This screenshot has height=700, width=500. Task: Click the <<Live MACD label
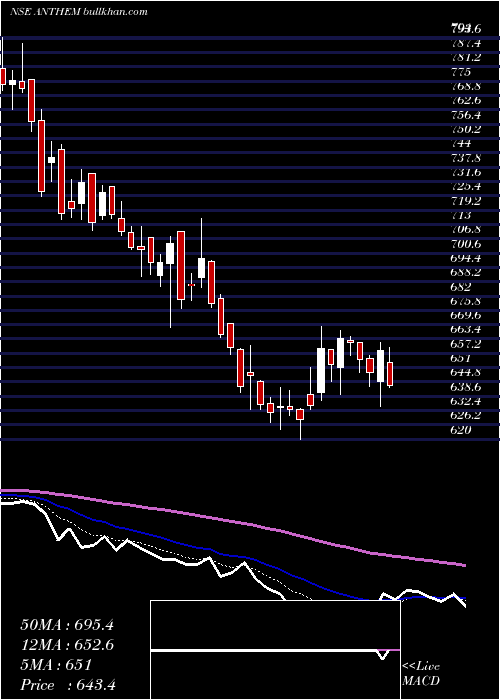[421, 674]
